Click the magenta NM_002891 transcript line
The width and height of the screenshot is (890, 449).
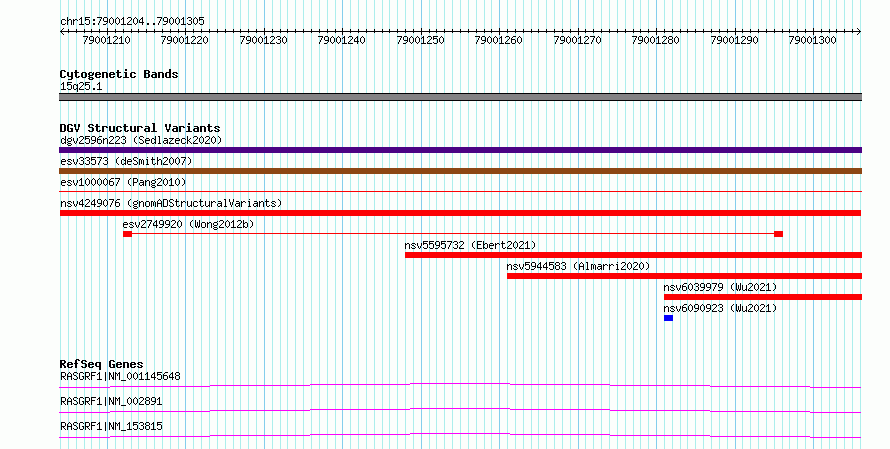460,410
